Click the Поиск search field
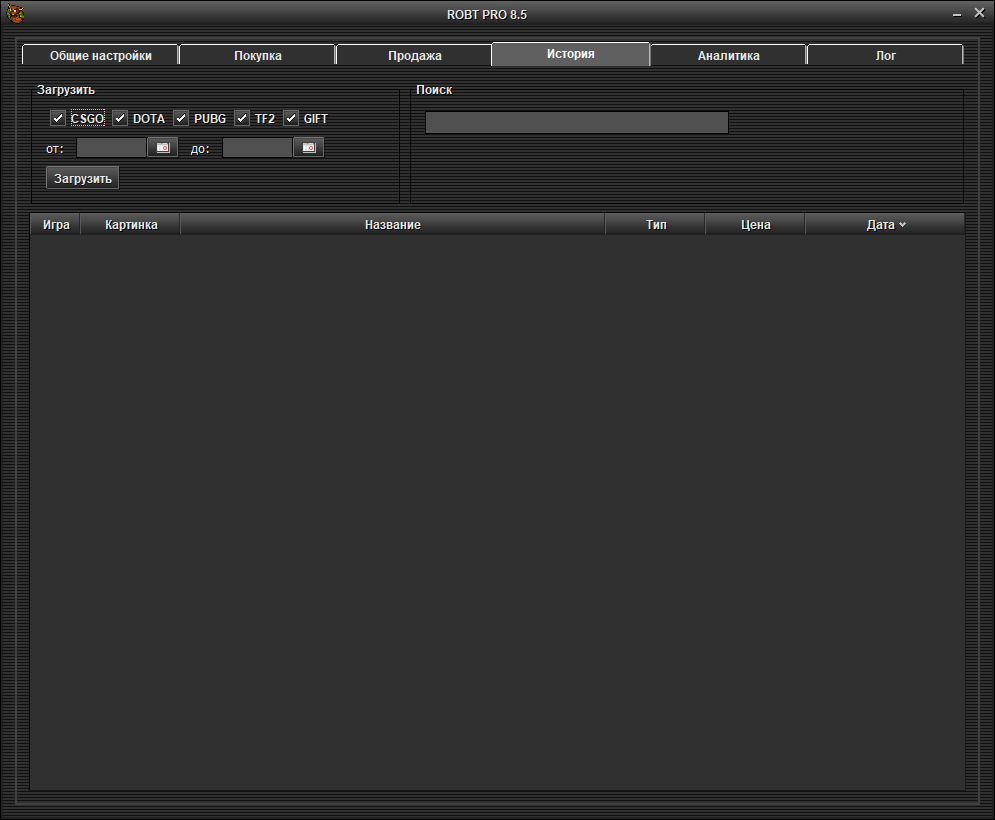Viewport: 995px width, 820px height. click(576, 123)
